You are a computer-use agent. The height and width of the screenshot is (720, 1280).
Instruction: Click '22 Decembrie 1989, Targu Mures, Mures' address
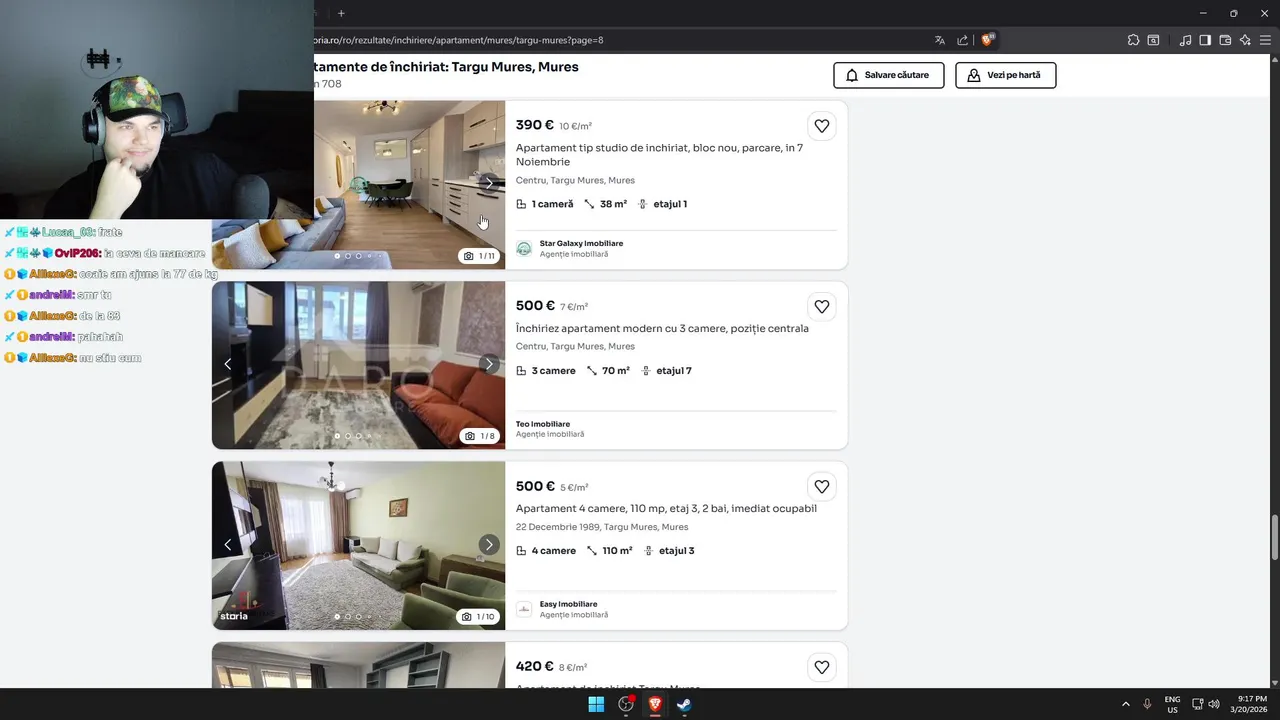click(602, 527)
